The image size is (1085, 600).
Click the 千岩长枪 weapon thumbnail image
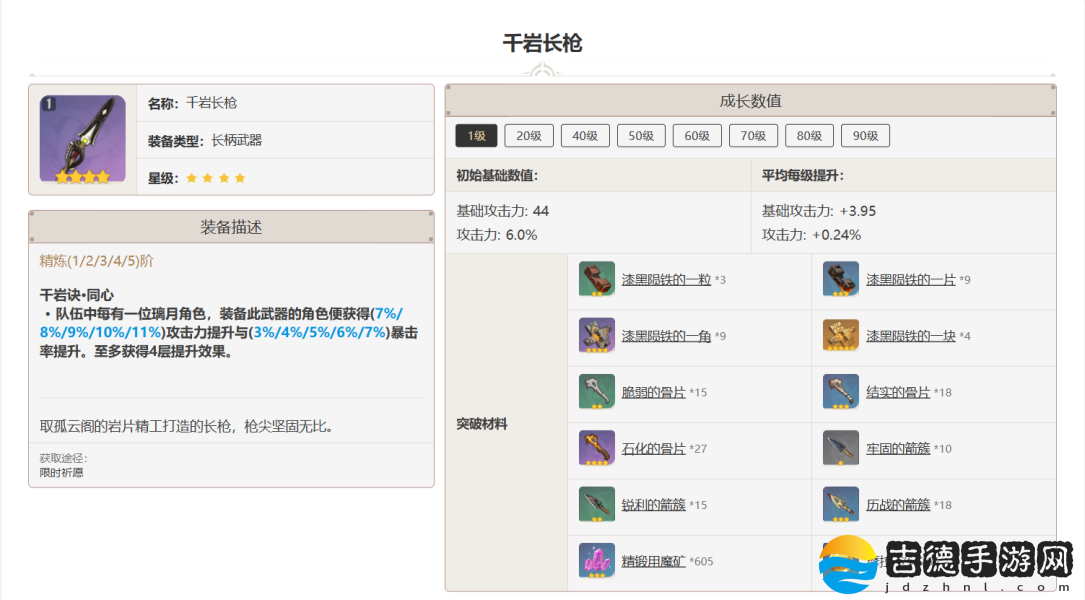click(x=82, y=139)
